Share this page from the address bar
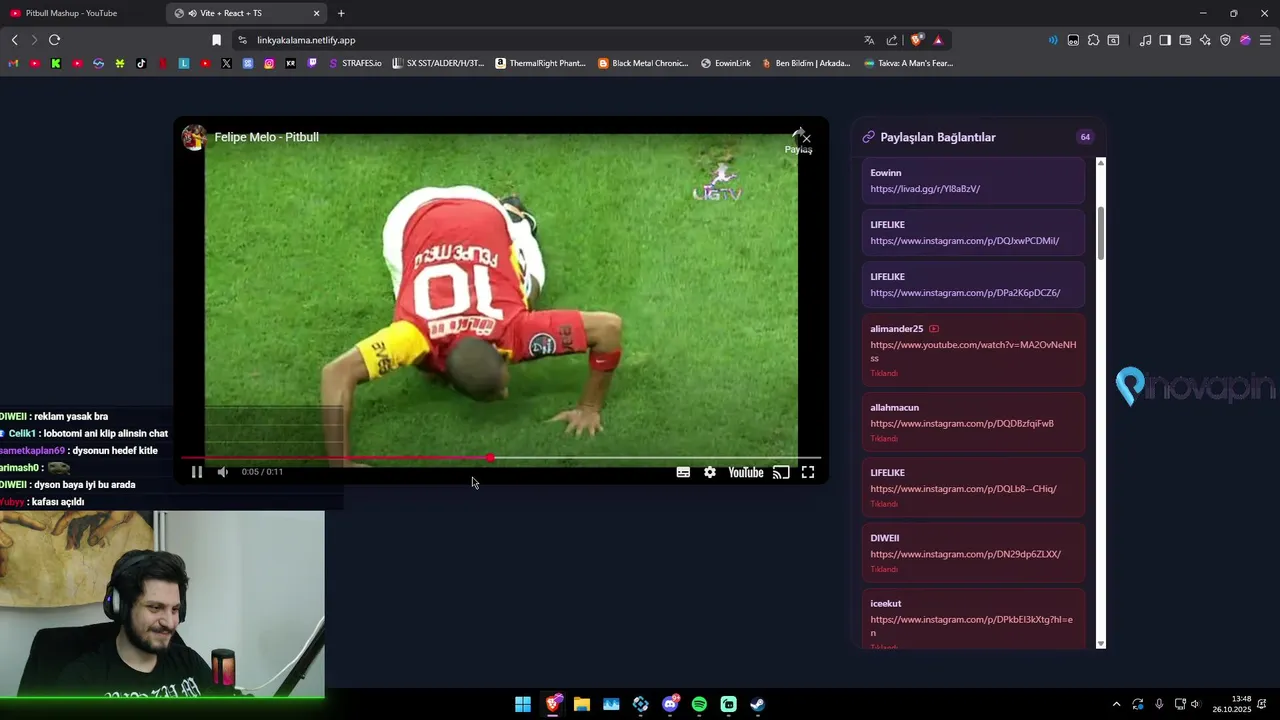The width and height of the screenshot is (1280, 720). point(892,40)
